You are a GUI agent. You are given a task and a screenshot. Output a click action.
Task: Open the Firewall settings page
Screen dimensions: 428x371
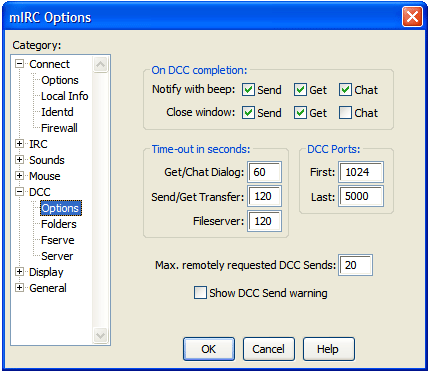(59, 128)
